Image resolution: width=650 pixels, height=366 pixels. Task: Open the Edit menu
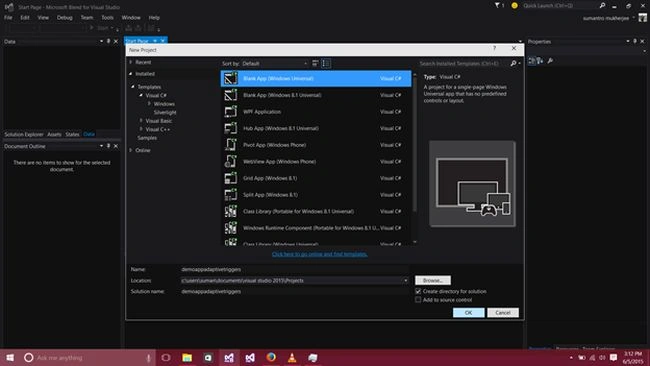pos(25,17)
